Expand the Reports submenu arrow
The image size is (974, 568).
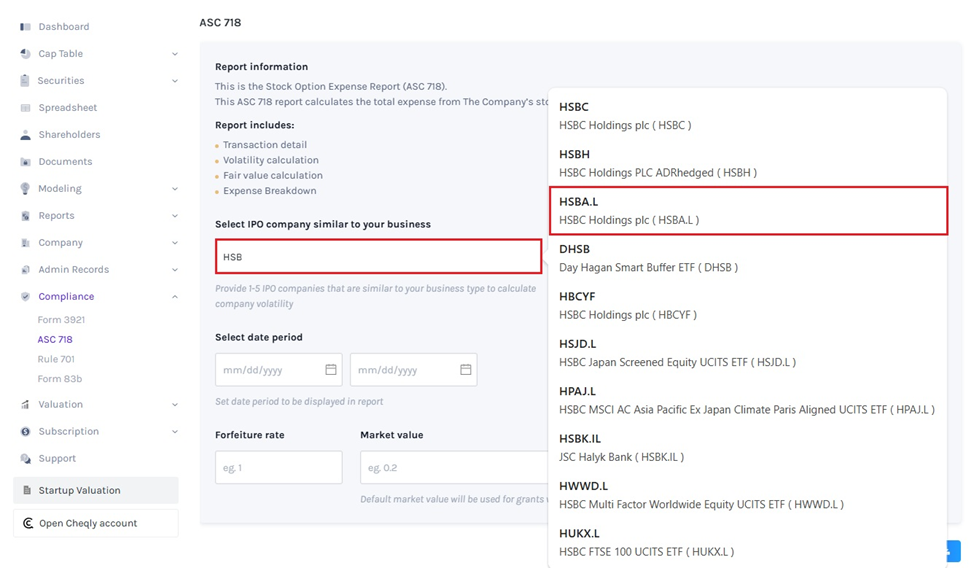pyautogui.click(x=175, y=216)
